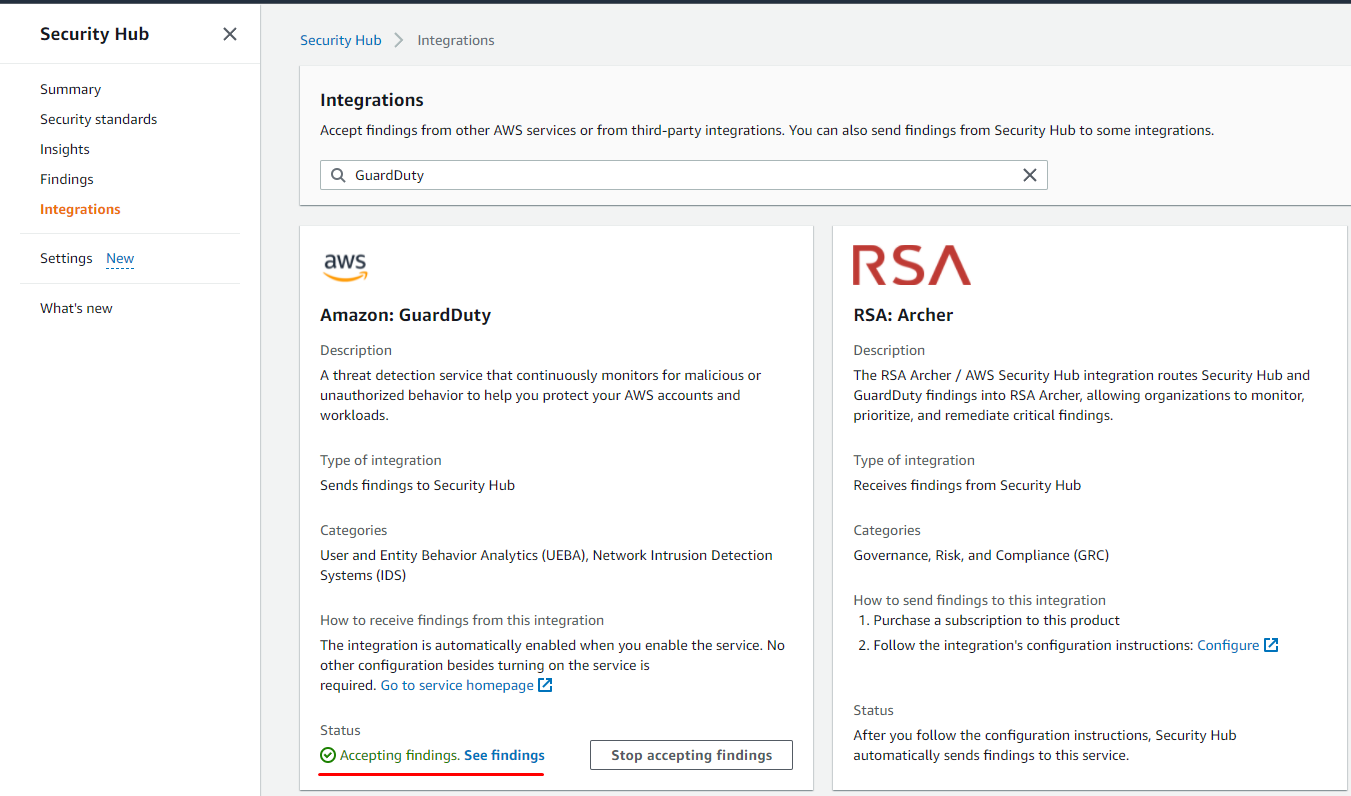Click the Integrations panel heading

(x=372, y=100)
